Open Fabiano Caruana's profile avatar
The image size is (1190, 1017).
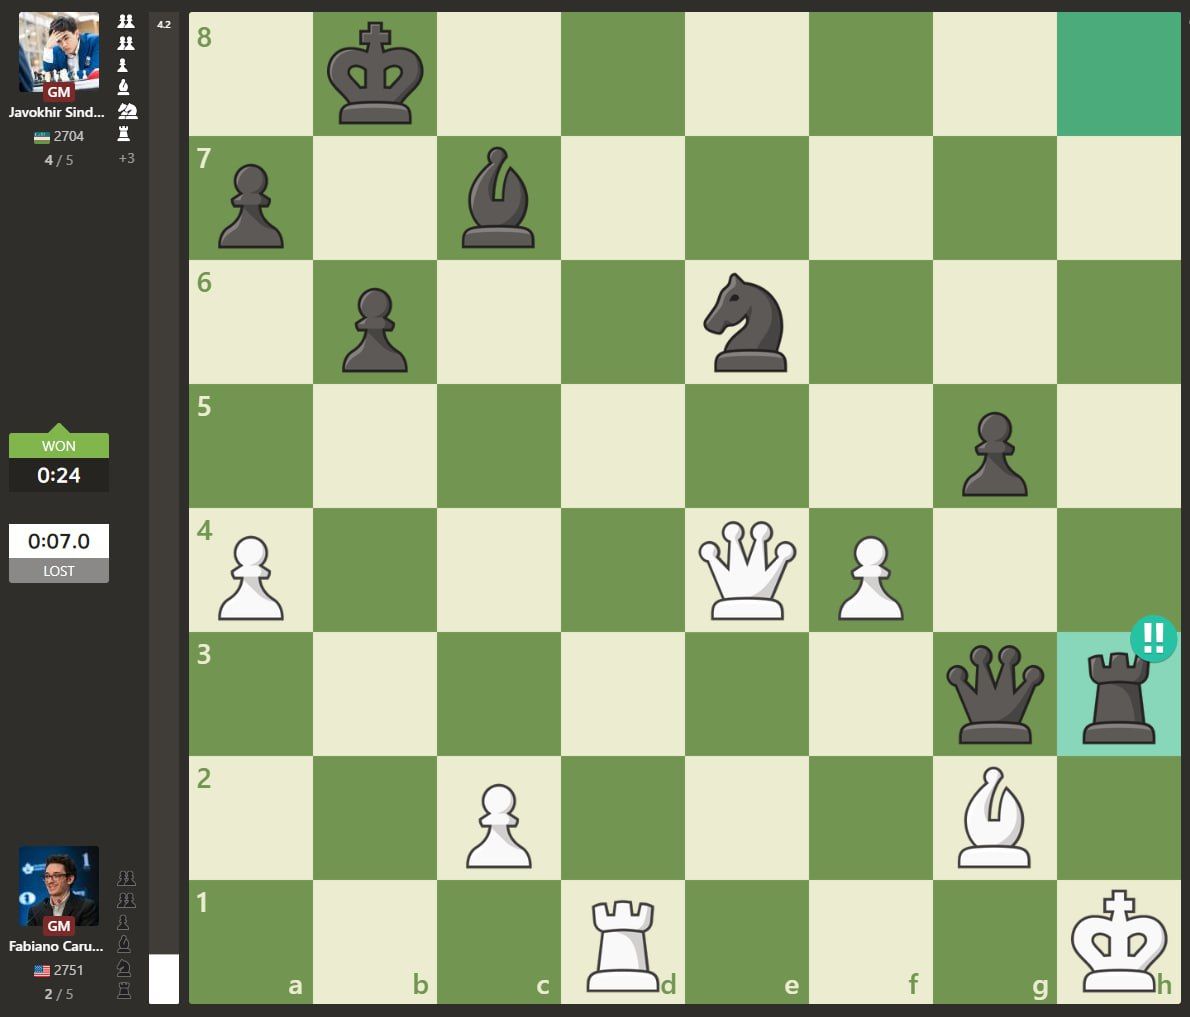click(x=59, y=886)
